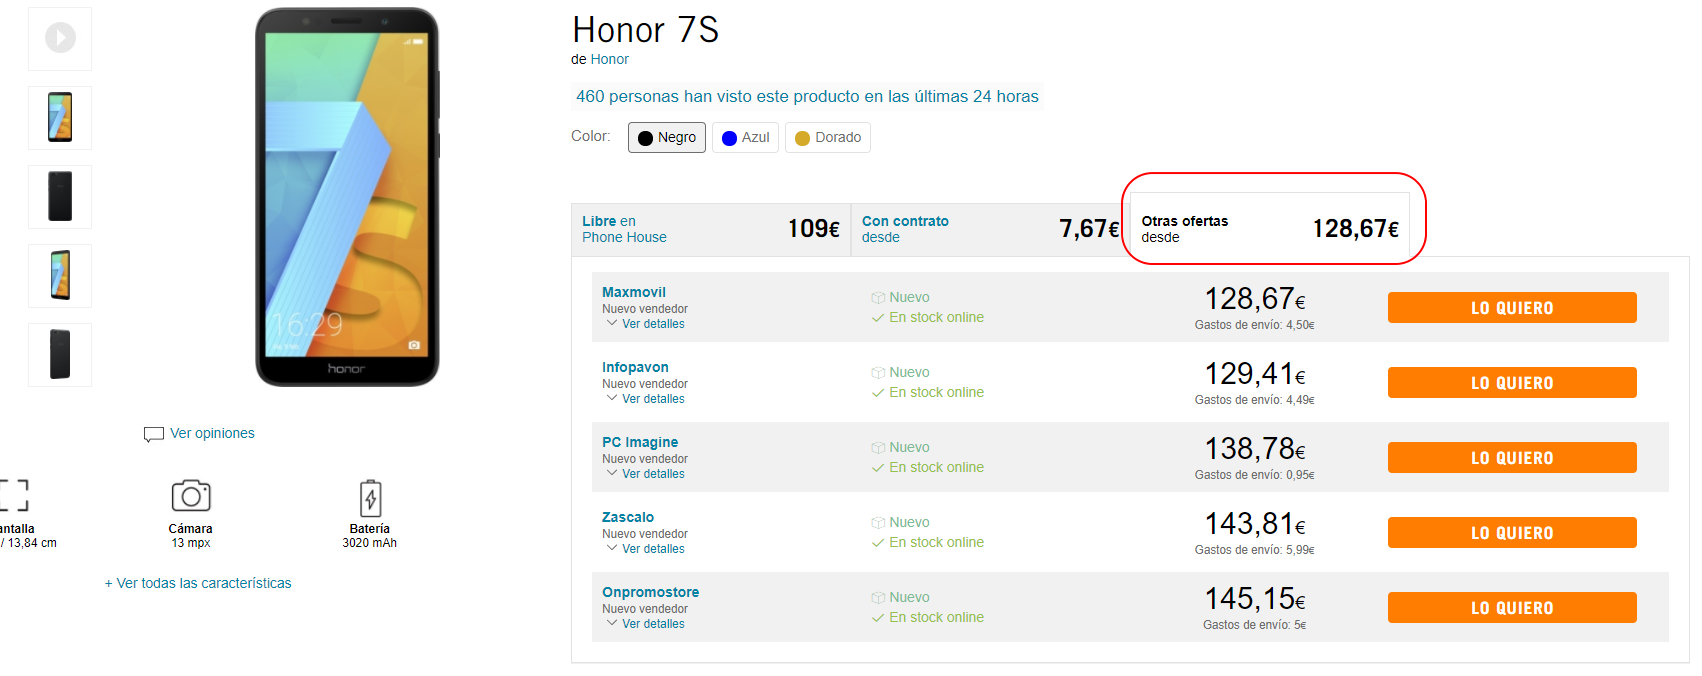Screen dimensions: 1702x676
Task: Expand Ver detalles for Zascalo
Action: coord(646,549)
